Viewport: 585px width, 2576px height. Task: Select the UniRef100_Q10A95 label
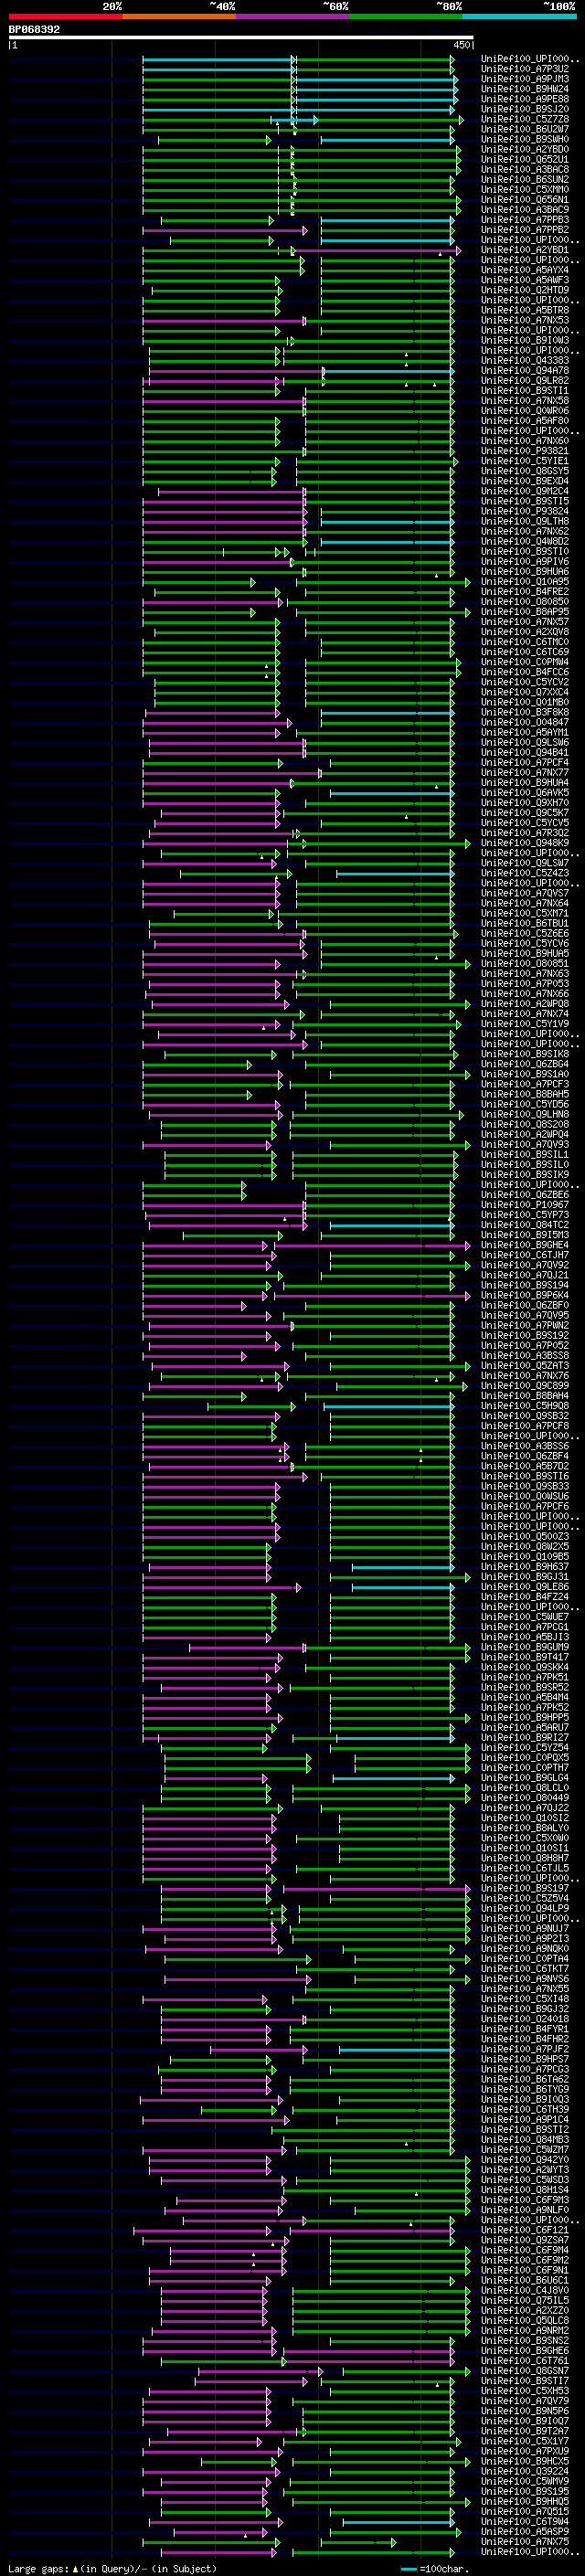pyautogui.click(x=525, y=581)
